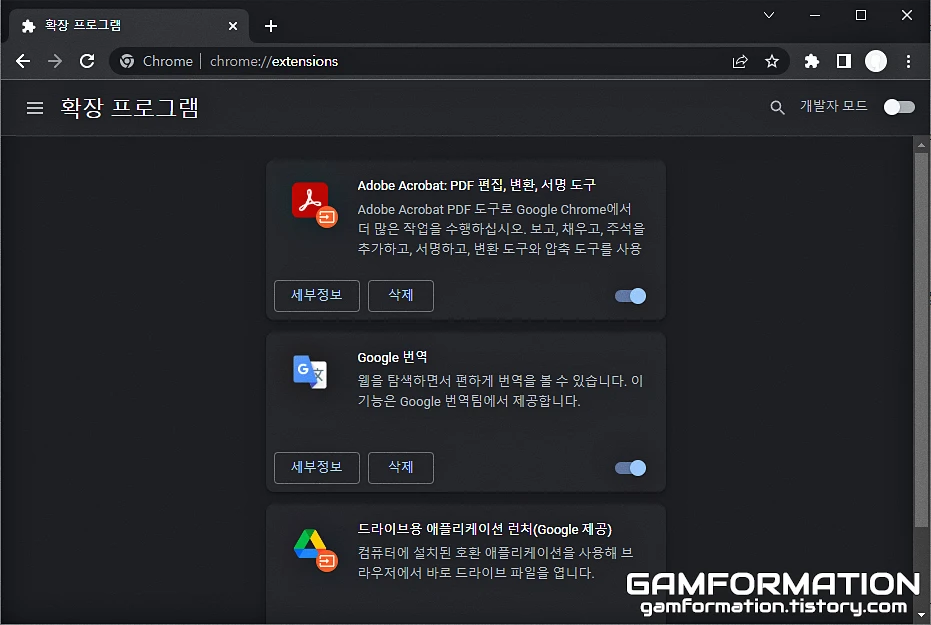Click the 확장 프로그램 page heading
931x625 pixels.
(x=129, y=108)
